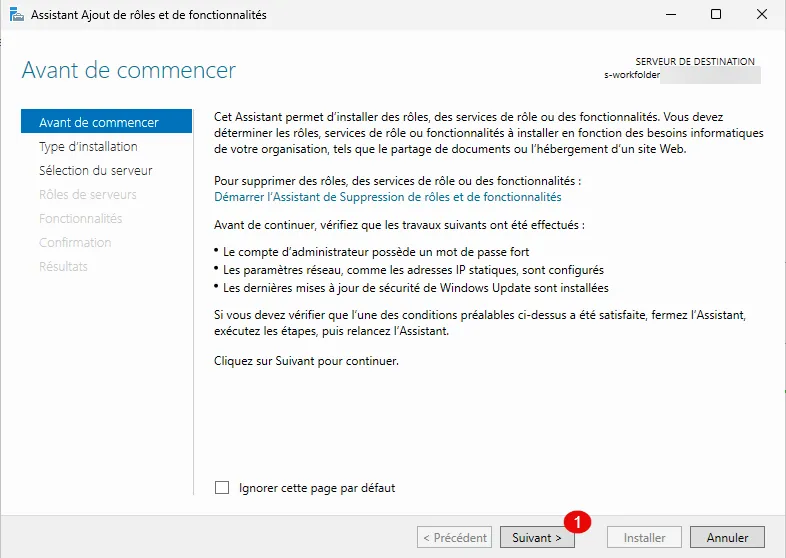This screenshot has width=786, height=558.
Task: Cancel the wizard with 'Annuler'
Action: tap(727, 537)
